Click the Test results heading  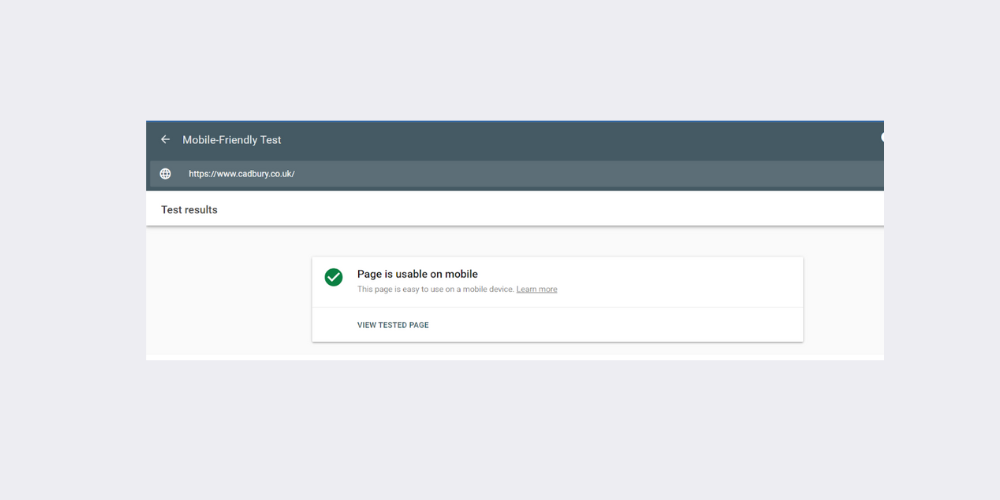pyautogui.click(x=189, y=210)
